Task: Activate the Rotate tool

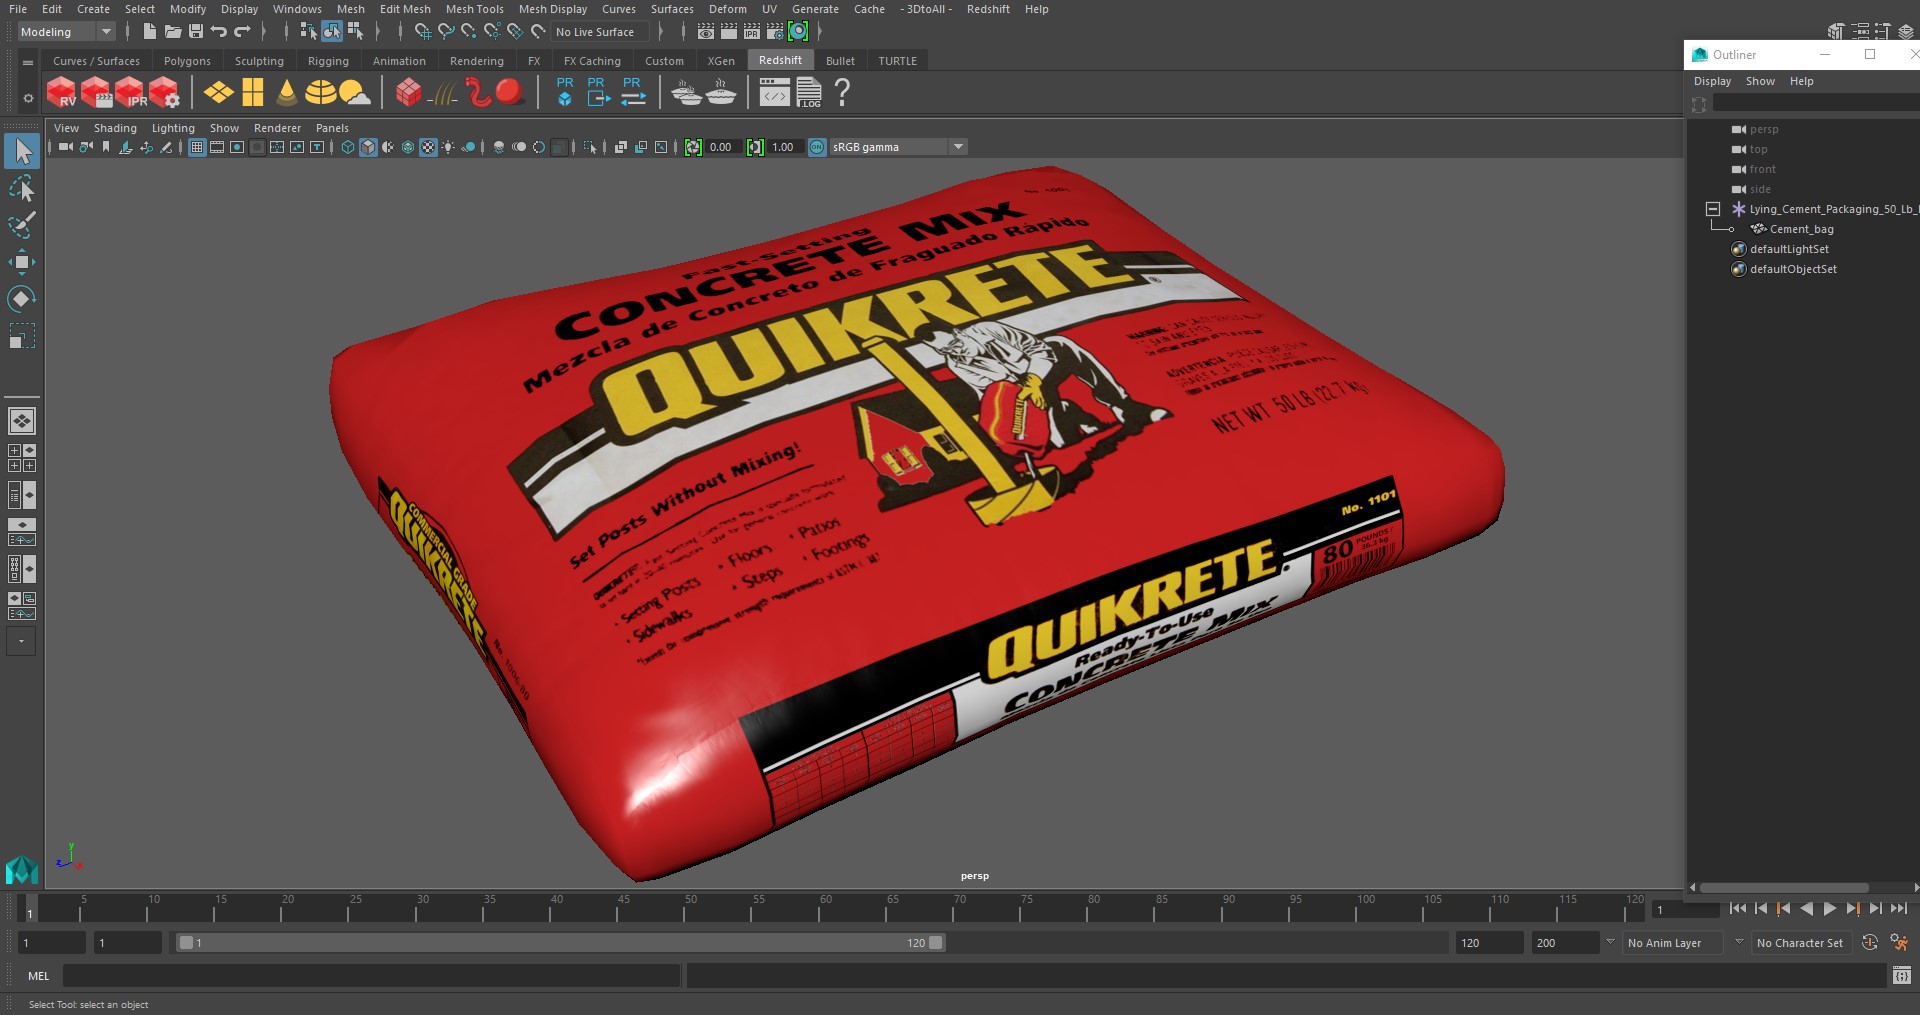Action: 21,299
